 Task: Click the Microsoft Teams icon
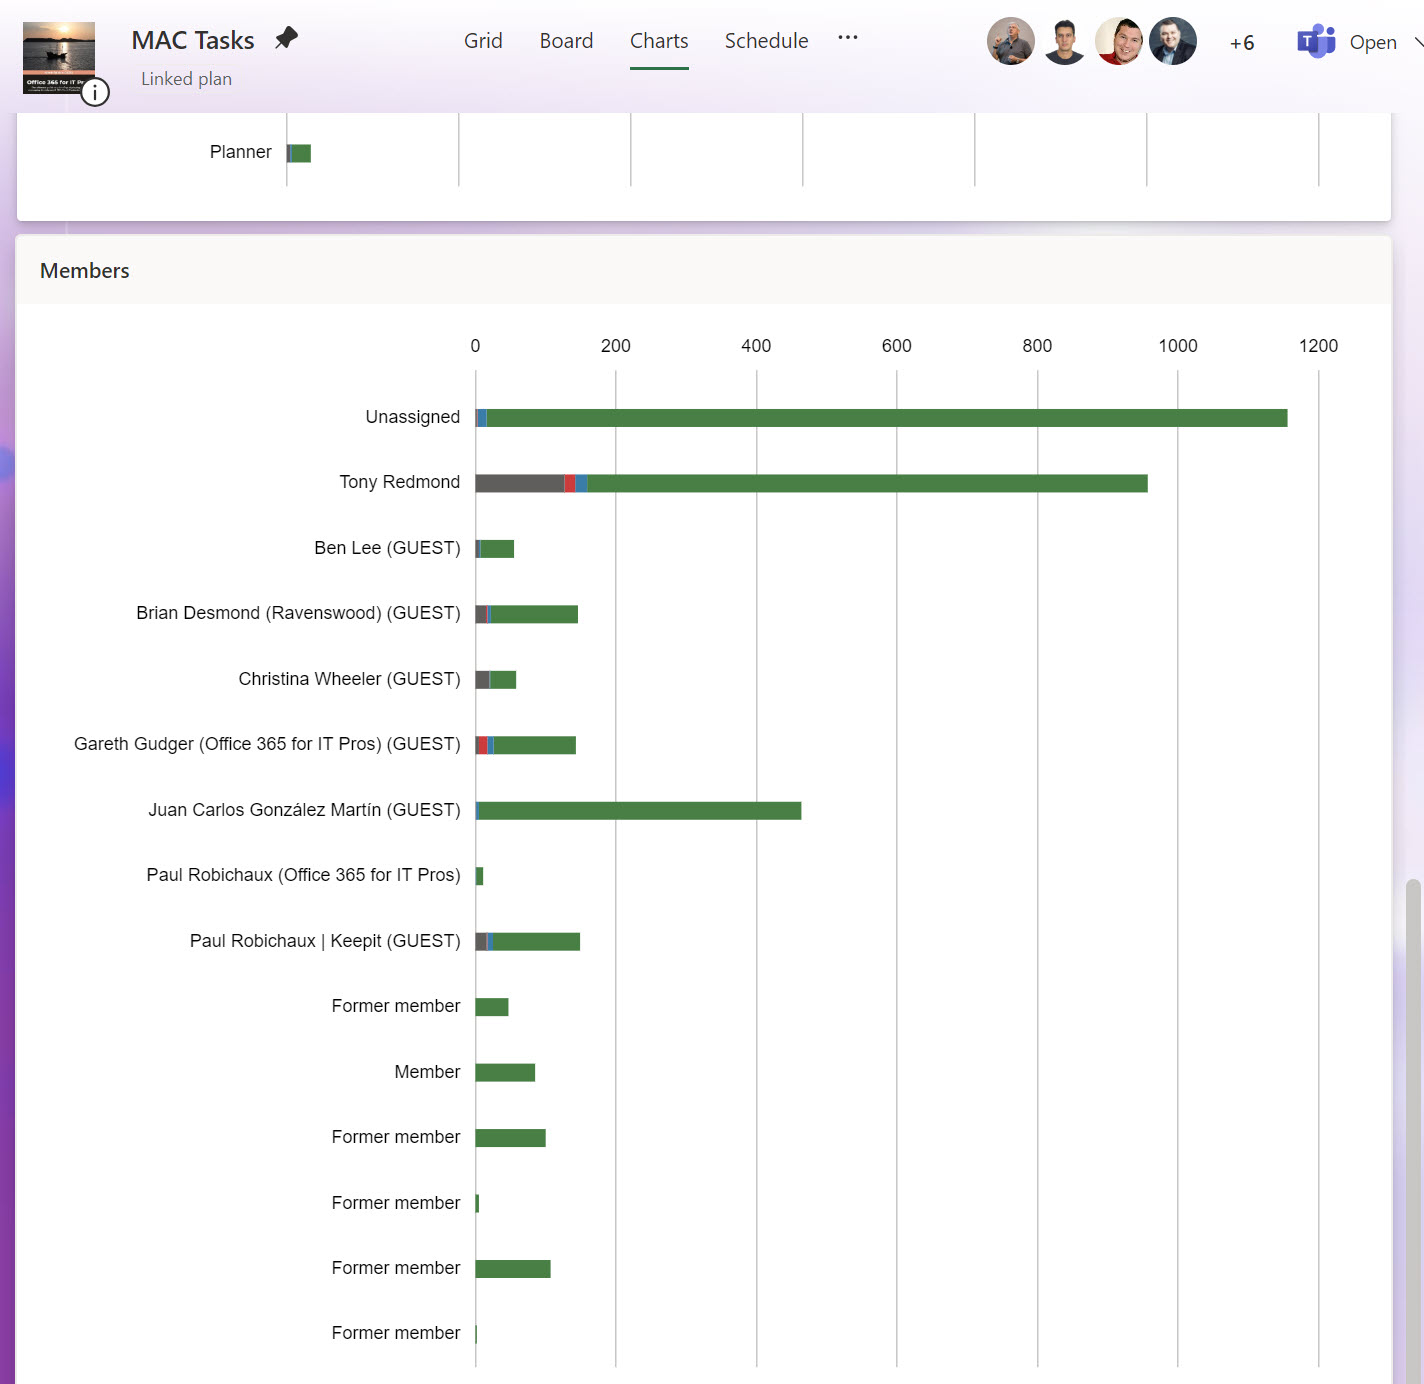click(1316, 41)
